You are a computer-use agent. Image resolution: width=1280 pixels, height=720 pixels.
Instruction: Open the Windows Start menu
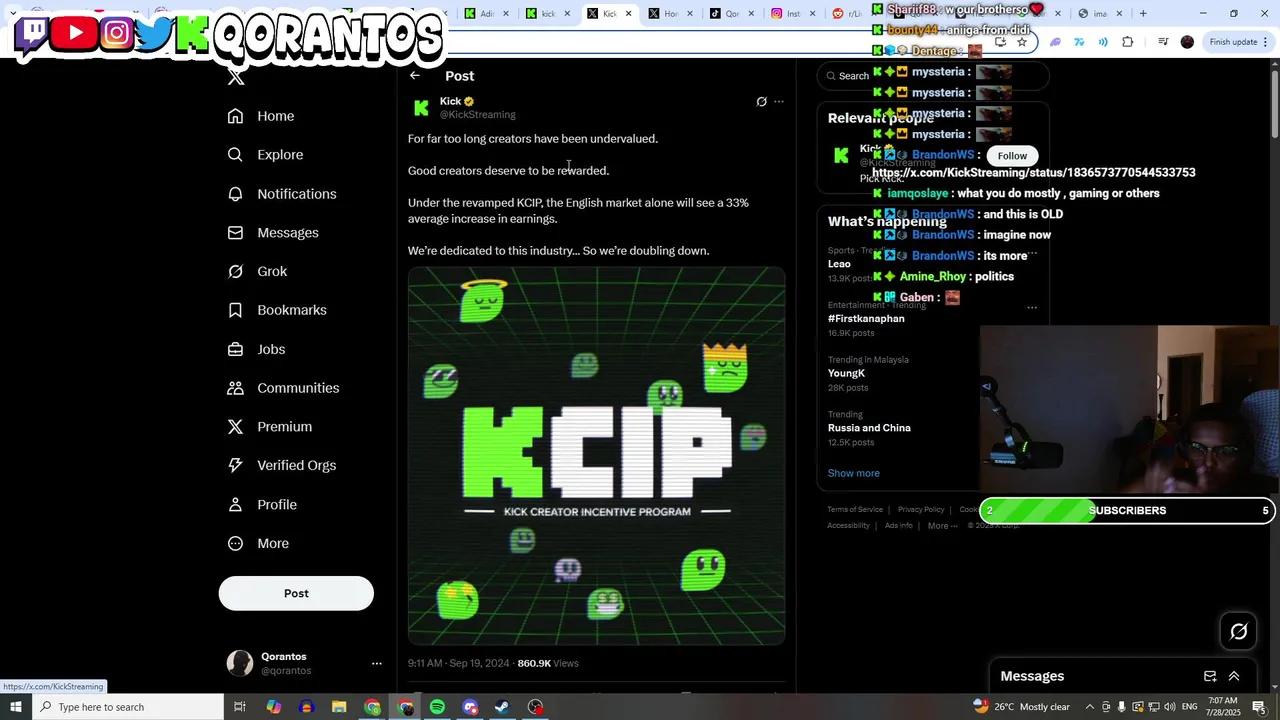15,707
